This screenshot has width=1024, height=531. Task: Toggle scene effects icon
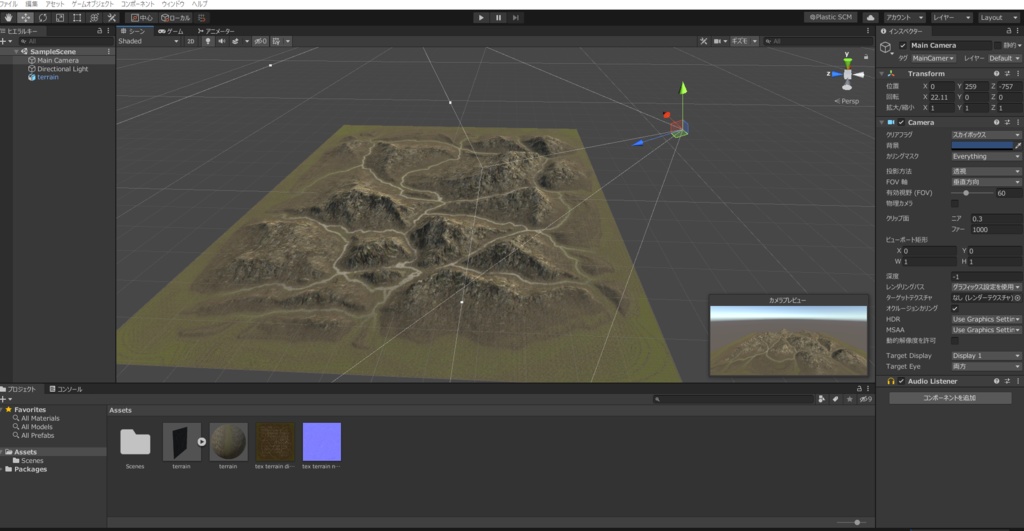[x=235, y=41]
